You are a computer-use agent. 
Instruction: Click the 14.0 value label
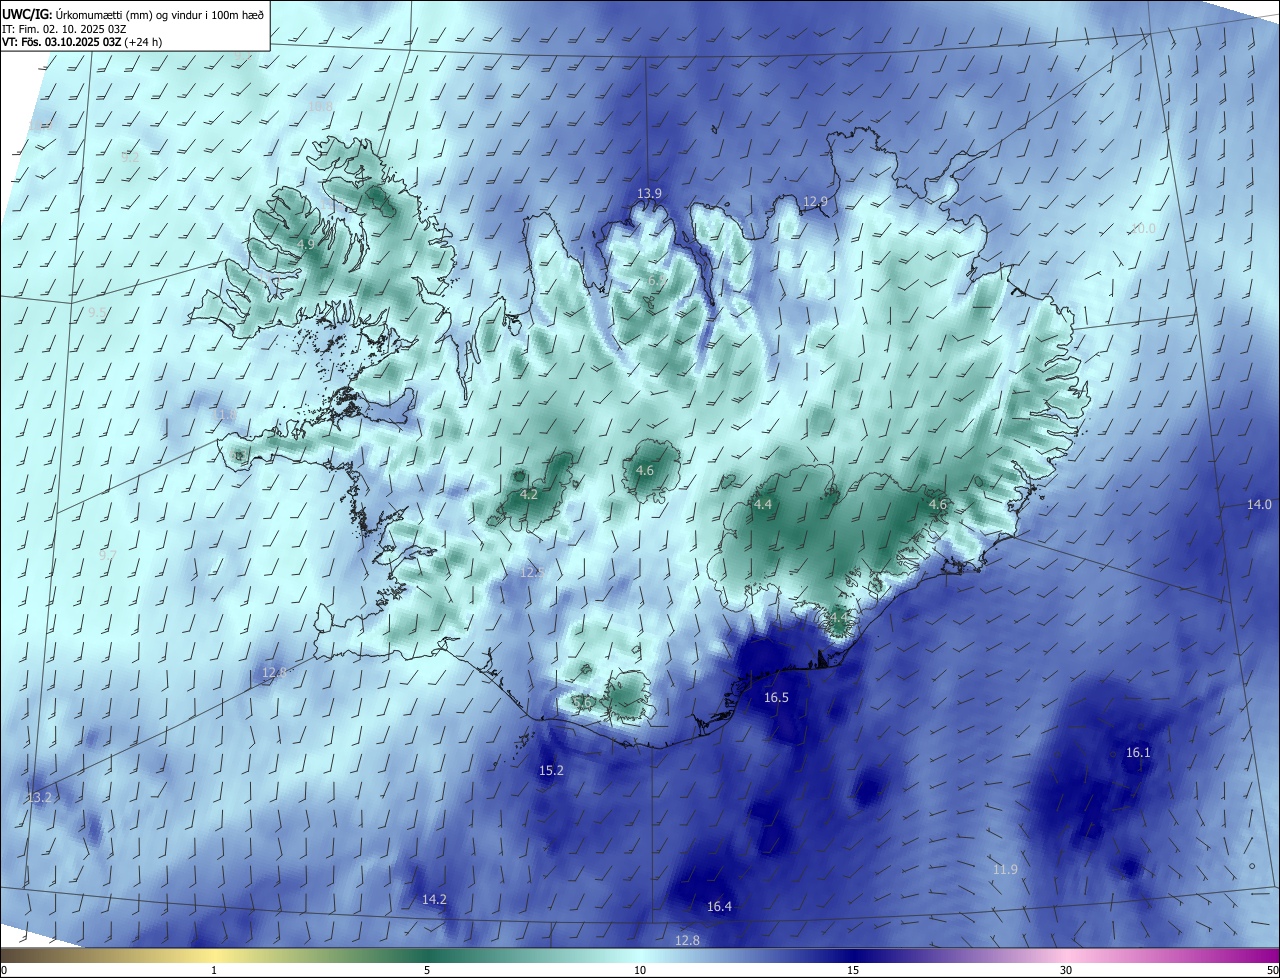click(x=1259, y=505)
